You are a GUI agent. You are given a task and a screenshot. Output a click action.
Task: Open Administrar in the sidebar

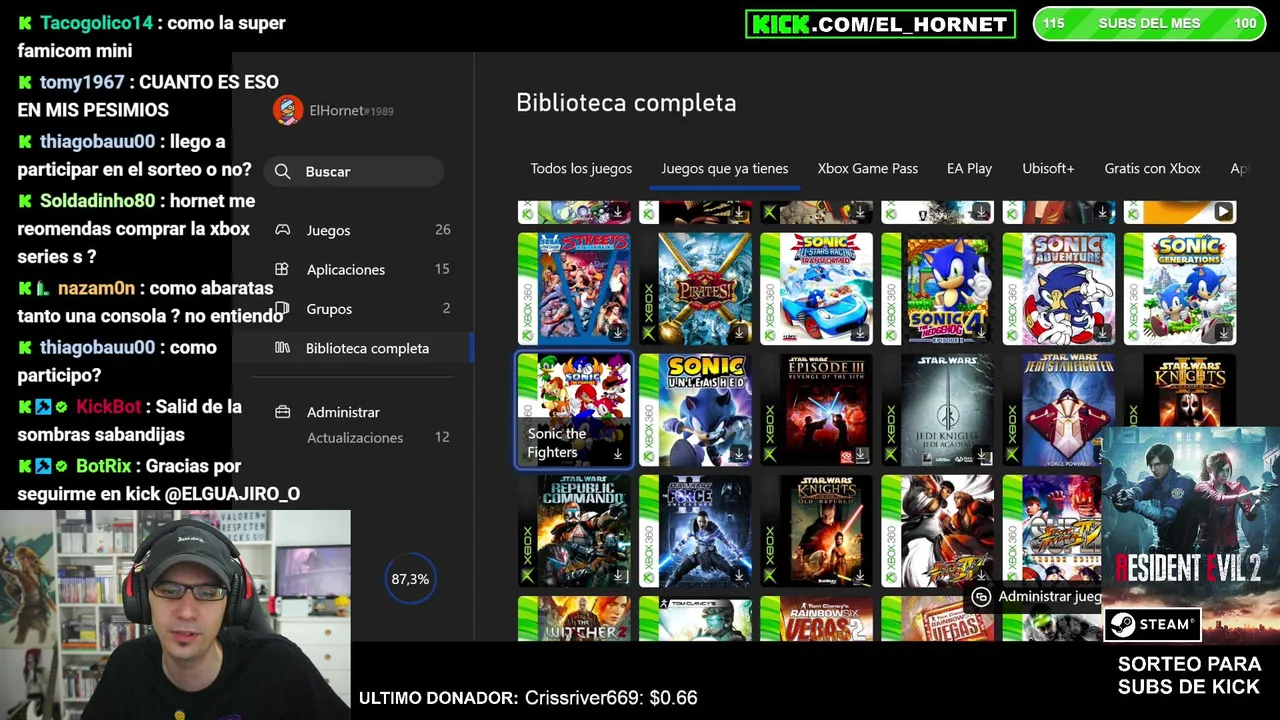point(343,412)
